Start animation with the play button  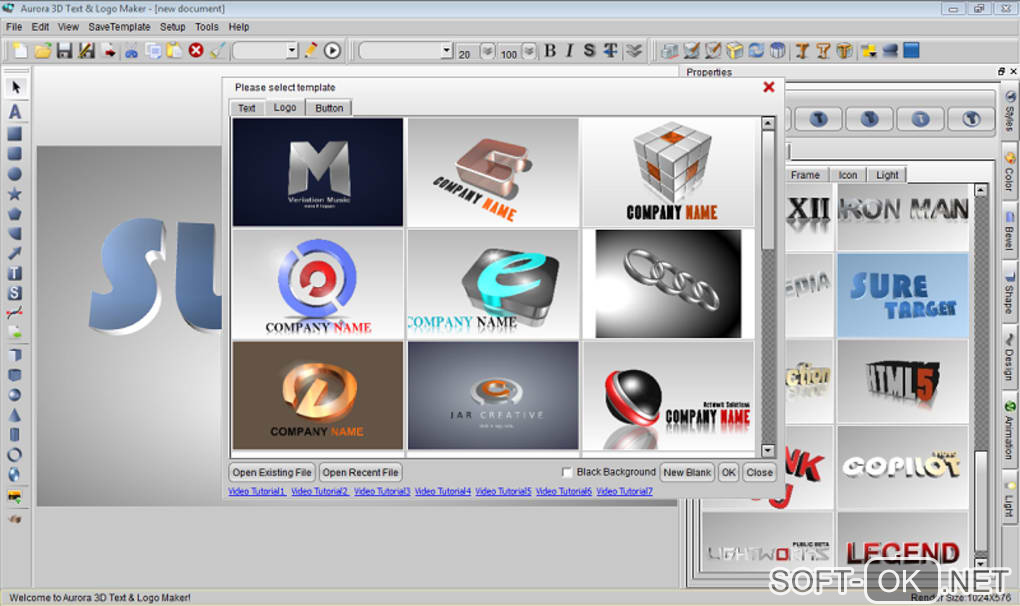coord(332,51)
